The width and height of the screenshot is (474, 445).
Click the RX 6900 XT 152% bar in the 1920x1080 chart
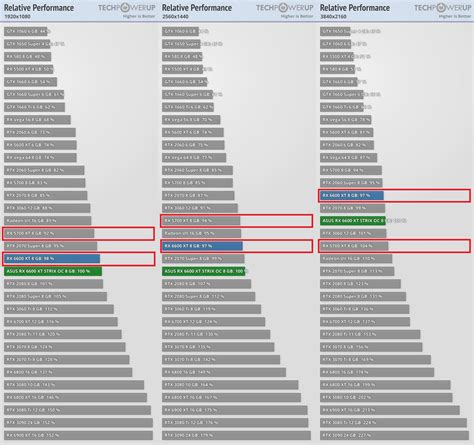tap(79, 435)
